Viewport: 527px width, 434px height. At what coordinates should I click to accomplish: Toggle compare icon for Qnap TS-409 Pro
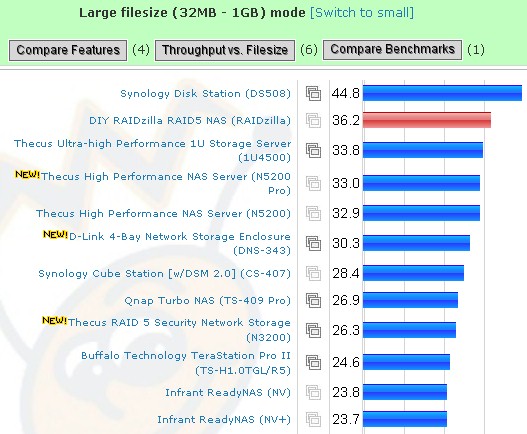point(313,300)
